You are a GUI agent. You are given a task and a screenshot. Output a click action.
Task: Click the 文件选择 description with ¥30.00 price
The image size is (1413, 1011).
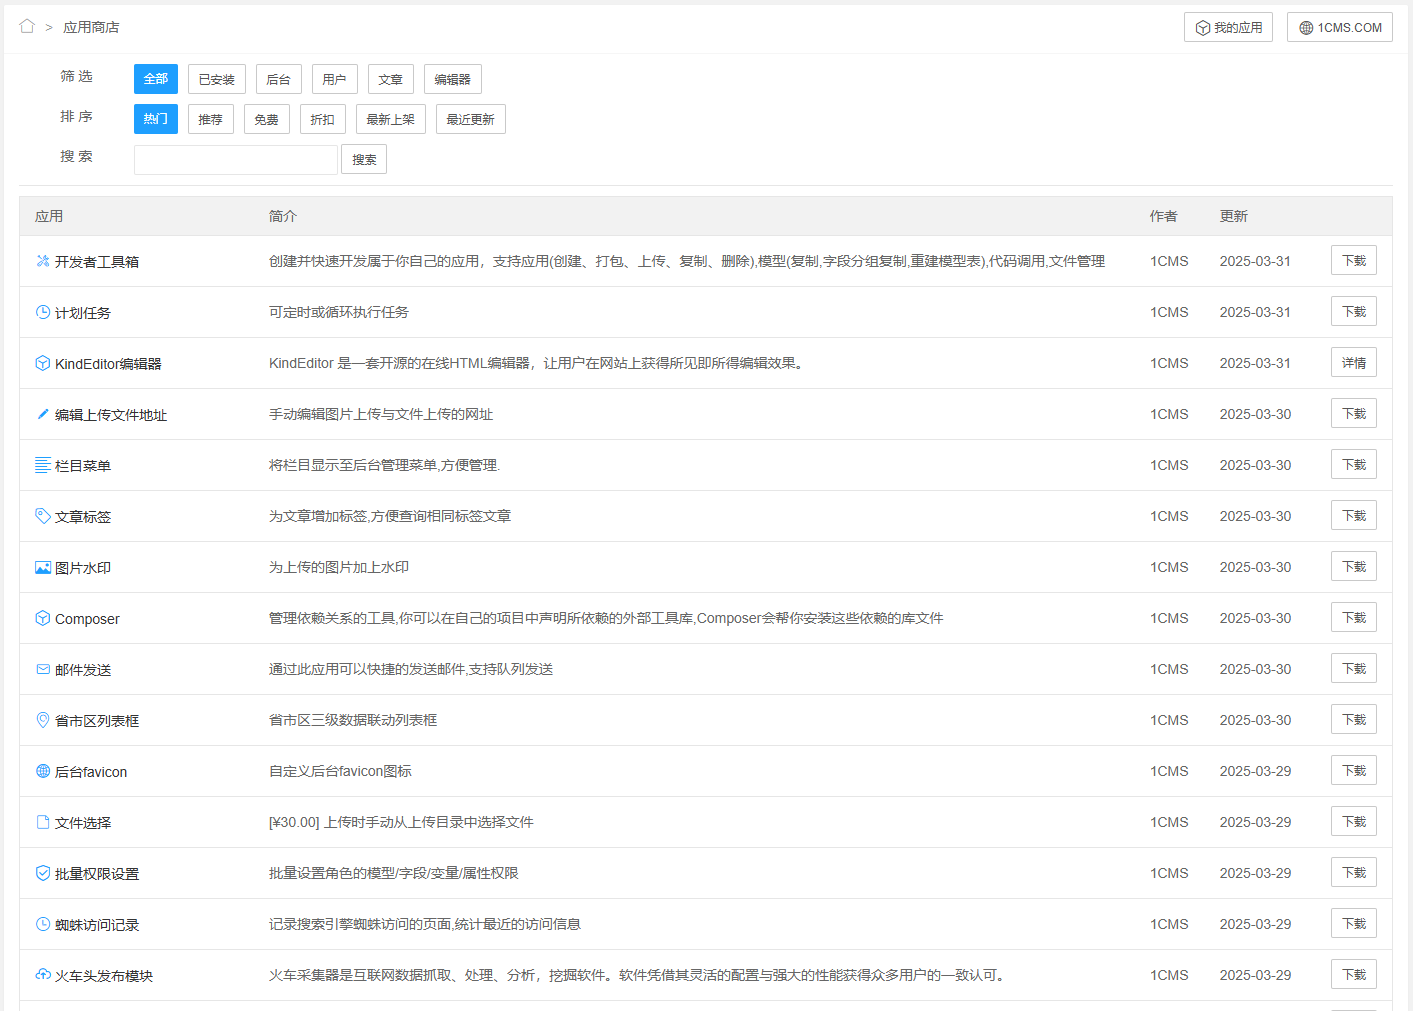(x=401, y=822)
